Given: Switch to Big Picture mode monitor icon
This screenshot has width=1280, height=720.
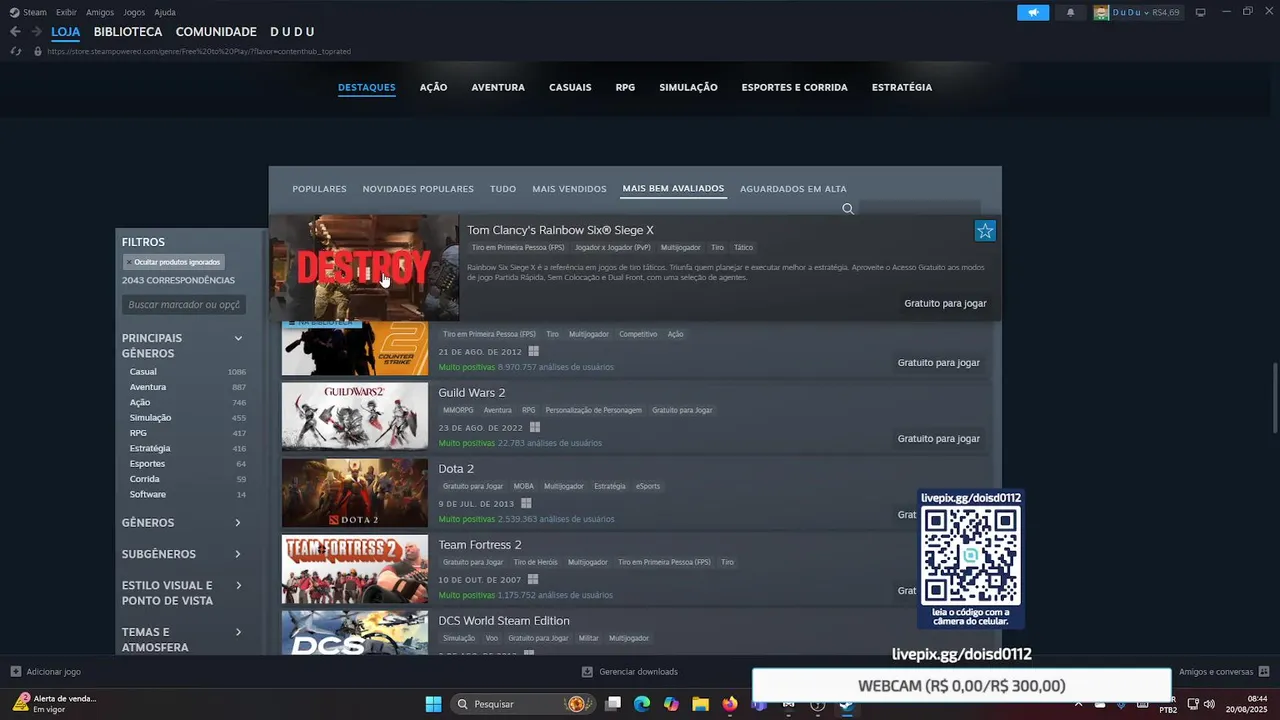Looking at the screenshot, I should (x=1200, y=12).
